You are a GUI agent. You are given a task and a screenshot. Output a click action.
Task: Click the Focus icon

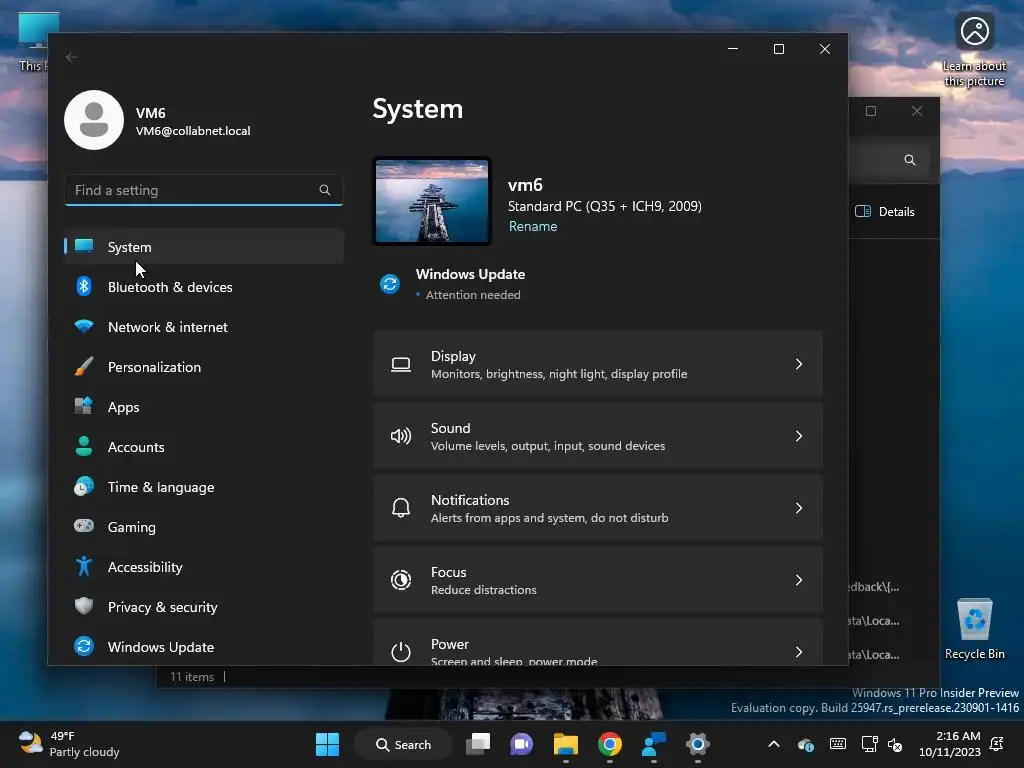click(x=401, y=580)
